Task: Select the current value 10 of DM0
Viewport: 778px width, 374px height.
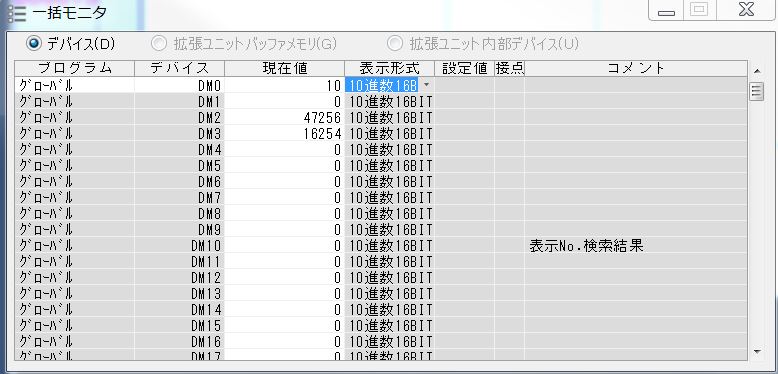Action: [x=285, y=85]
